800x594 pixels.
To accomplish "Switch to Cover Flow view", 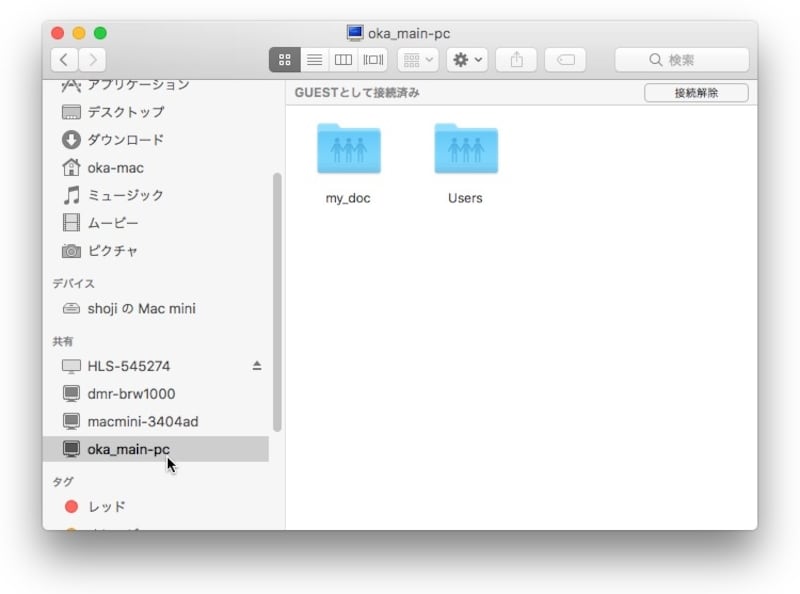I will click(372, 59).
